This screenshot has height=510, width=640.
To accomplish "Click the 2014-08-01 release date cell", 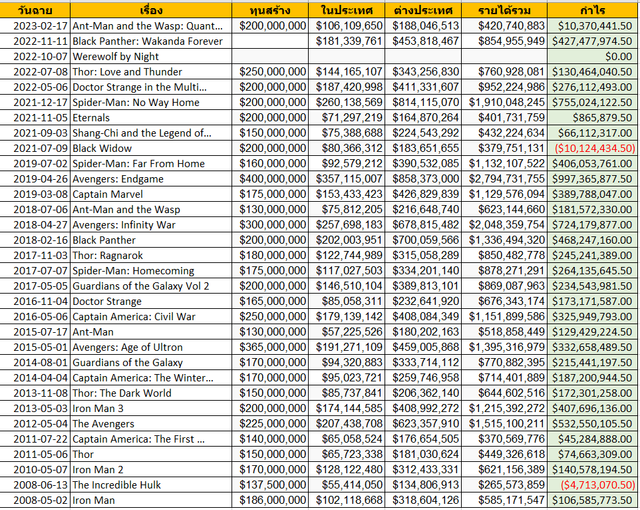I will 35,362.
